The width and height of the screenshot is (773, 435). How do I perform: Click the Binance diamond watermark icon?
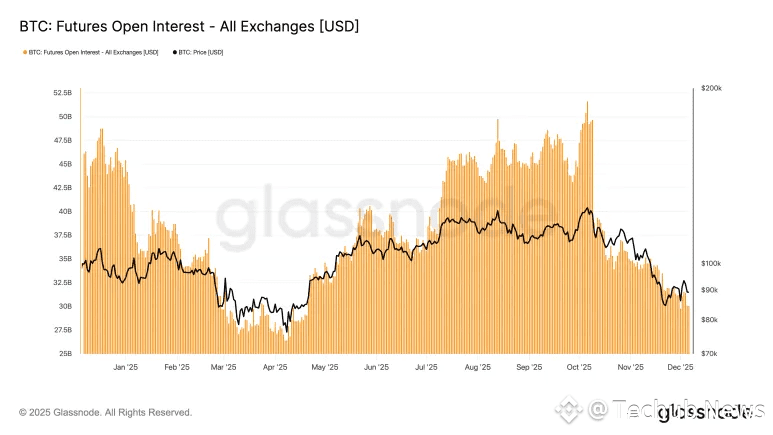pos(569,410)
